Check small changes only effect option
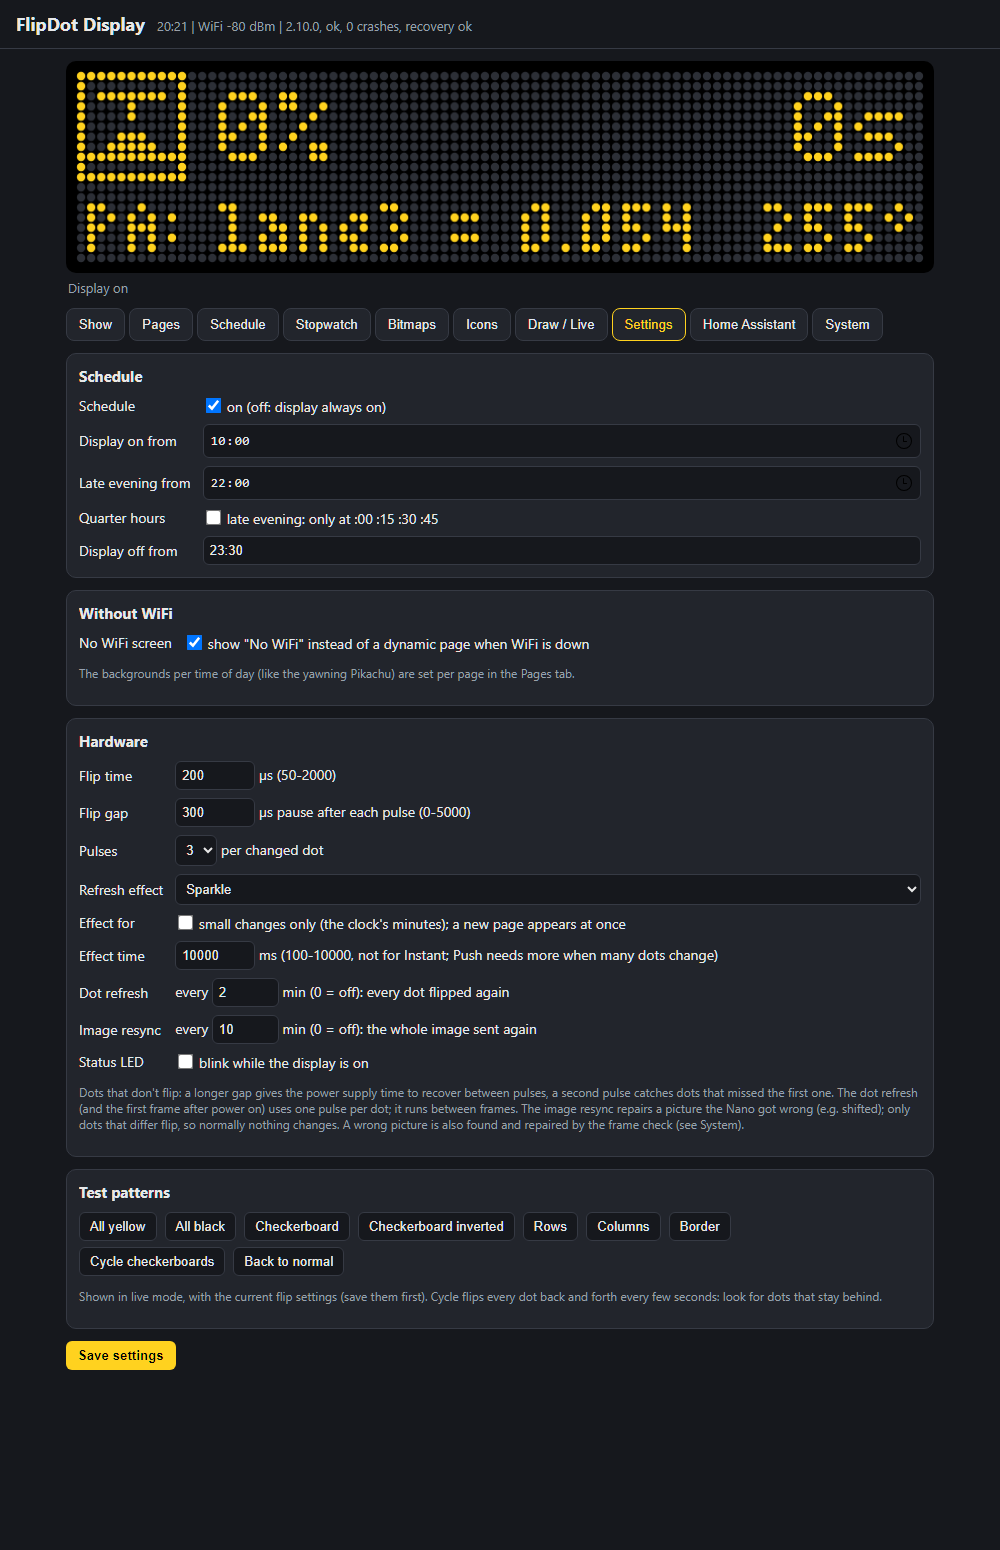This screenshot has width=1000, height=1550. [185, 923]
